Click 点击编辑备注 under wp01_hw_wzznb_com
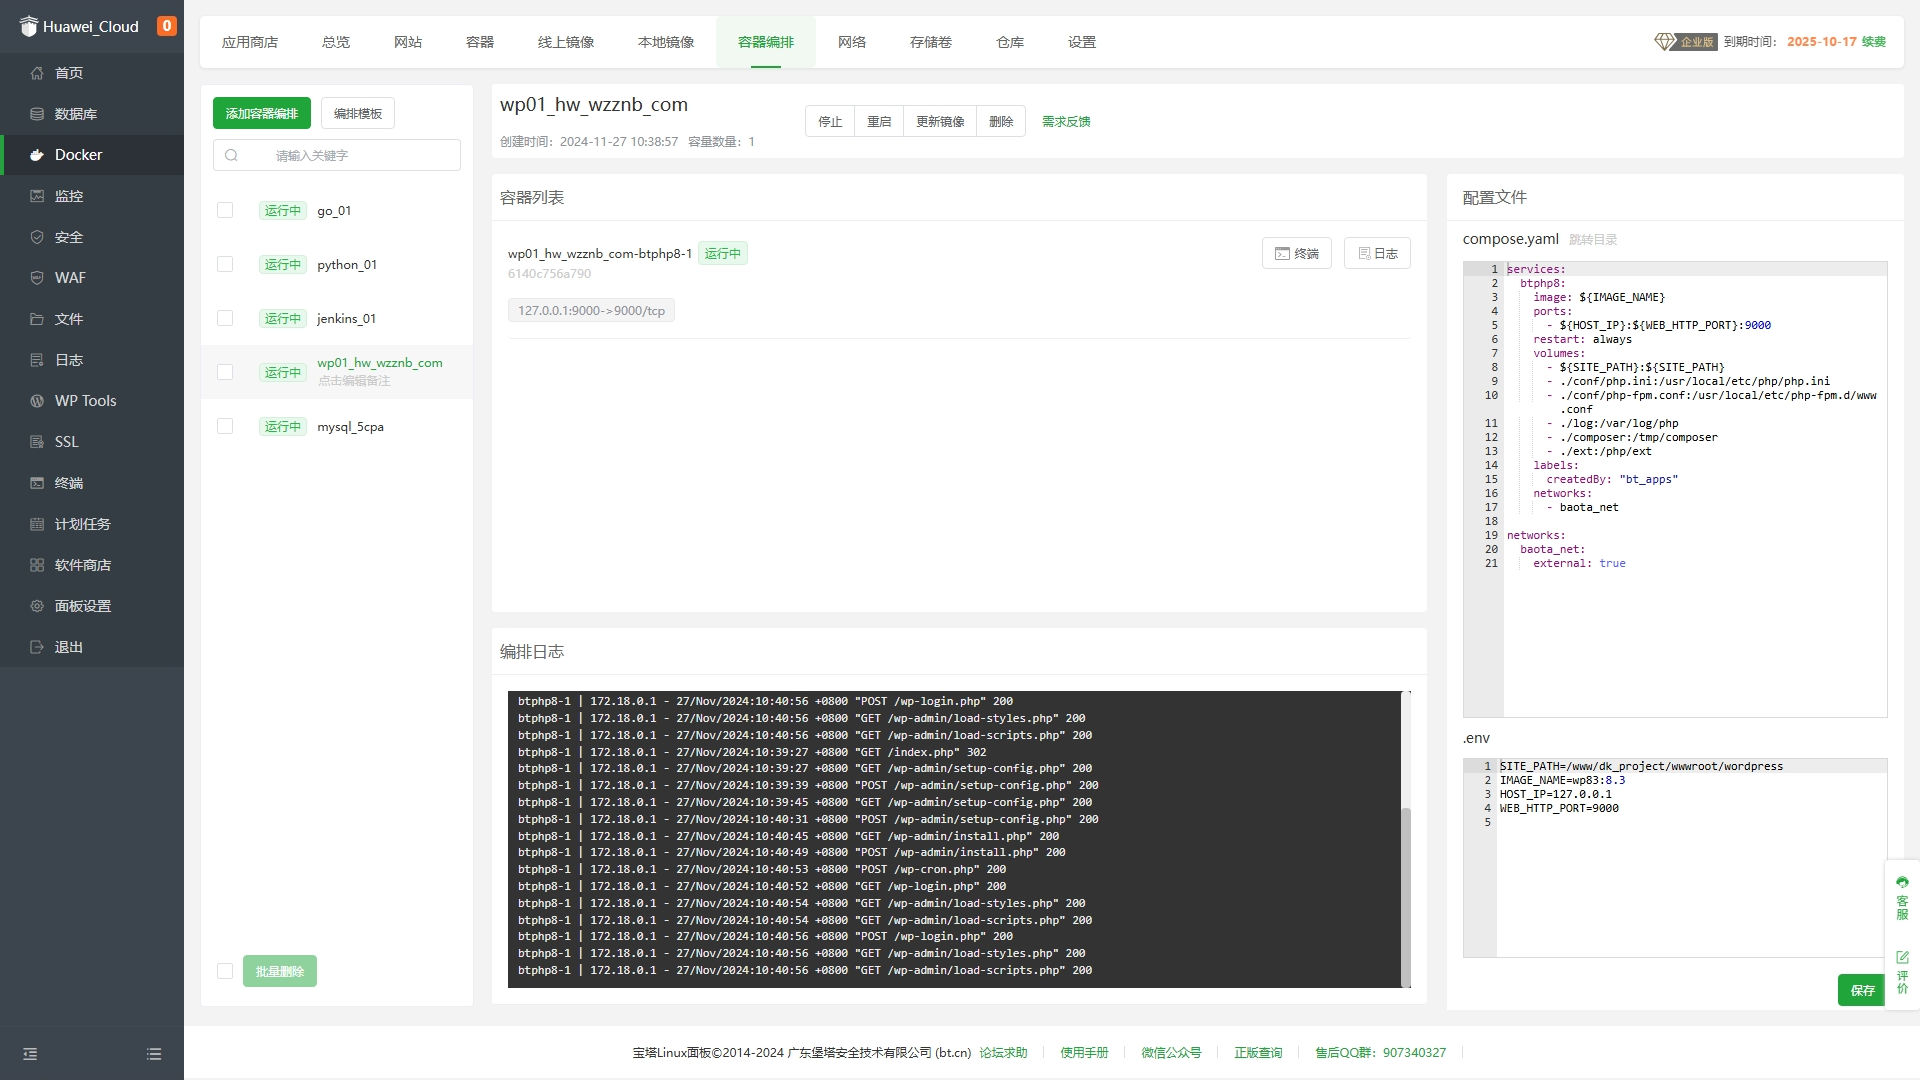Image resolution: width=1920 pixels, height=1080 pixels. (354, 381)
